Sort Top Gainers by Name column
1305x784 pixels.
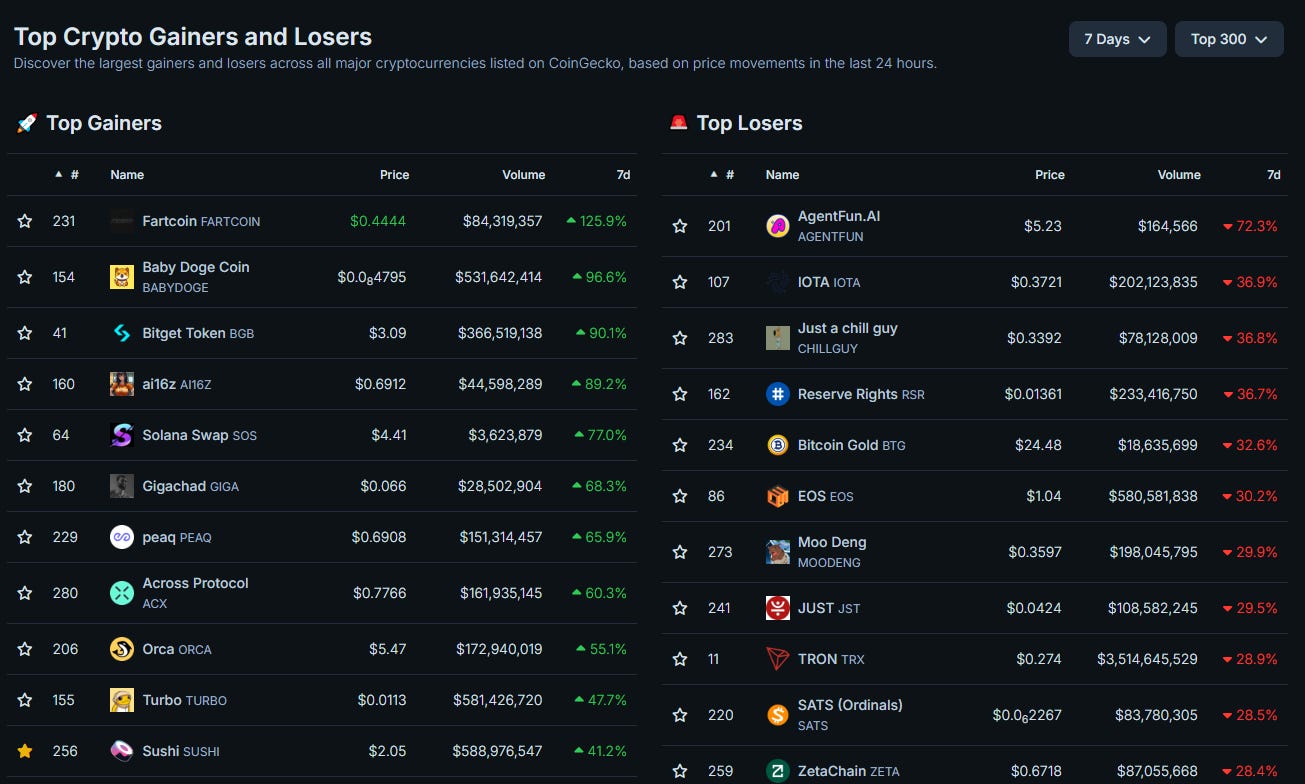(127, 174)
